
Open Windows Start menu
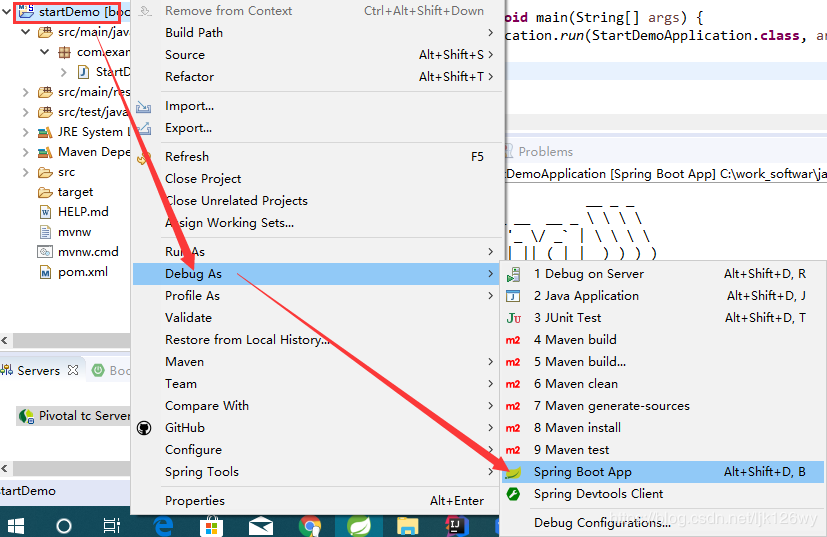15,525
